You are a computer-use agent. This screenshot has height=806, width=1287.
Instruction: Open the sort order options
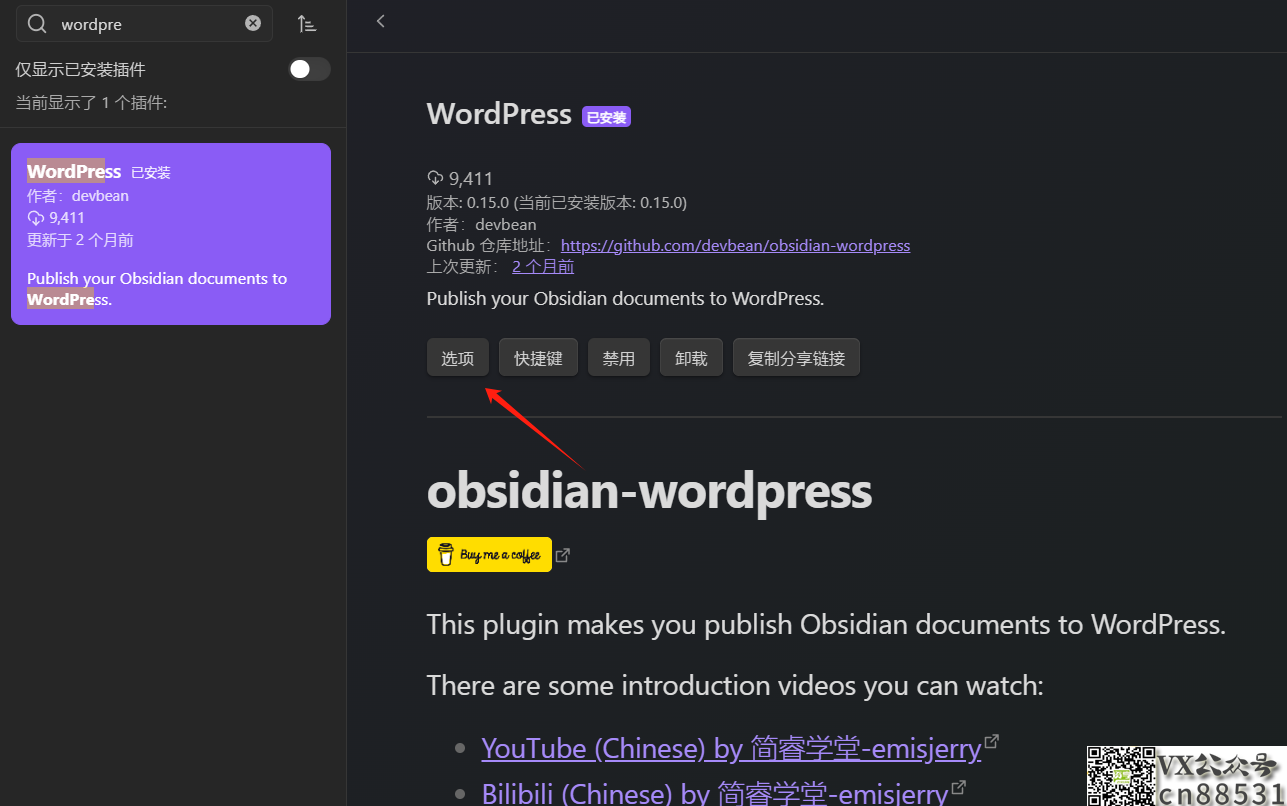click(307, 24)
